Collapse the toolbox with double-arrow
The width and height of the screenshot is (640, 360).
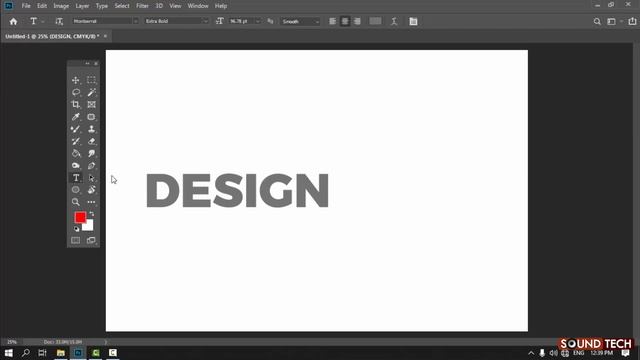point(87,63)
